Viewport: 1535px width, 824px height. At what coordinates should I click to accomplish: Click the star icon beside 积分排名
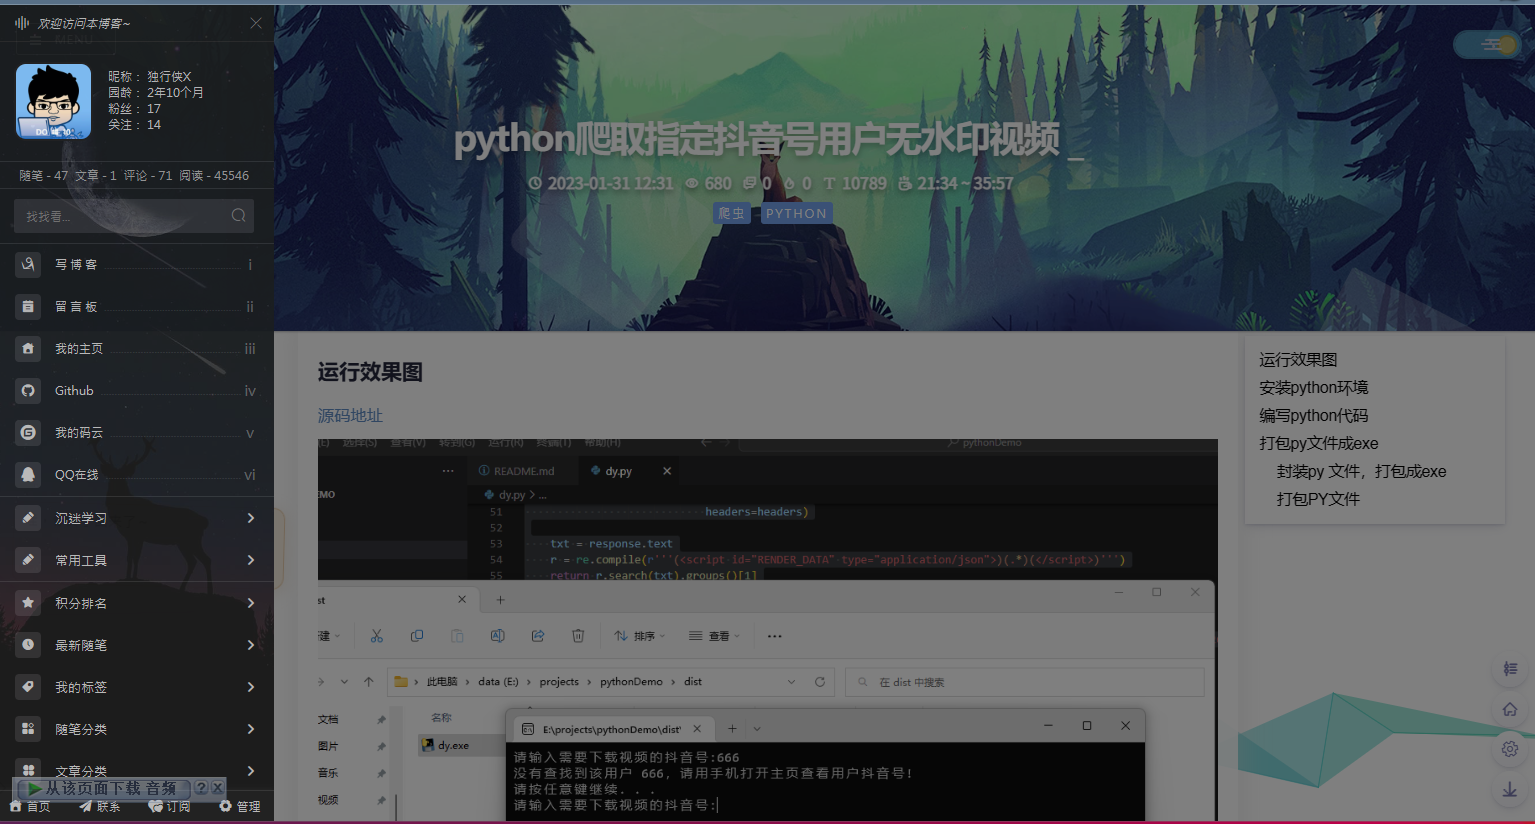tap(28, 603)
